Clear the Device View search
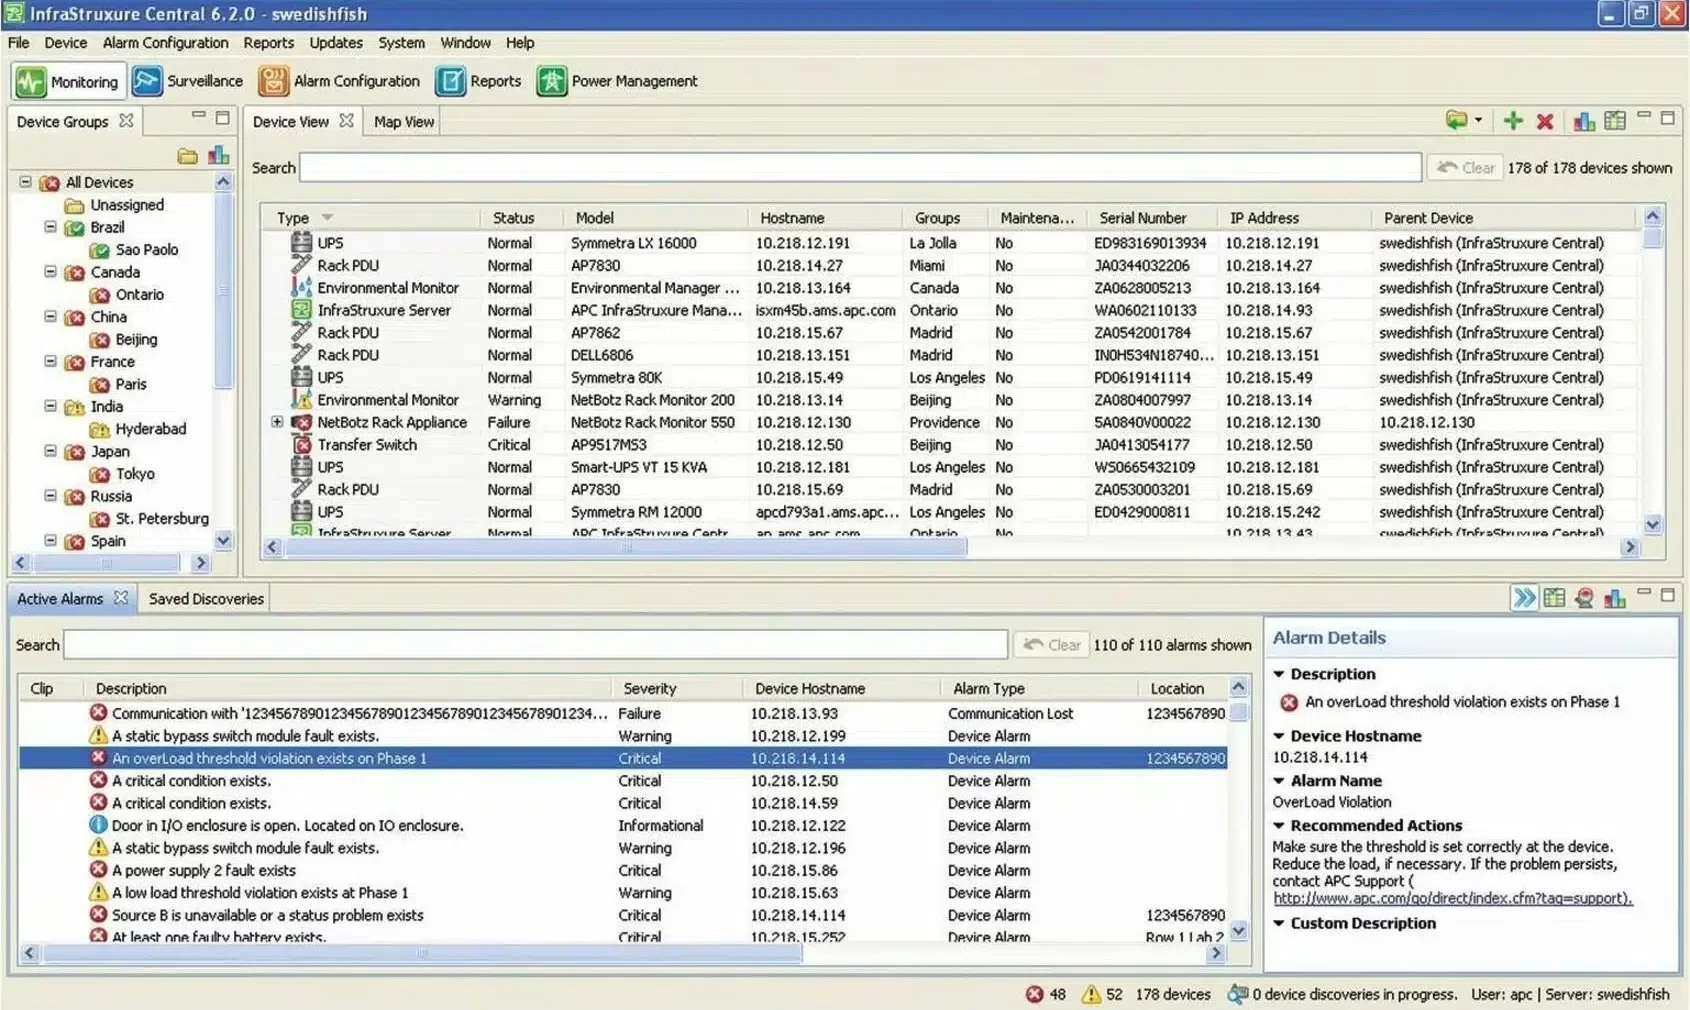Image resolution: width=1690 pixels, height=1010 pixels. pyautogui.click(x=1467, y=167)
